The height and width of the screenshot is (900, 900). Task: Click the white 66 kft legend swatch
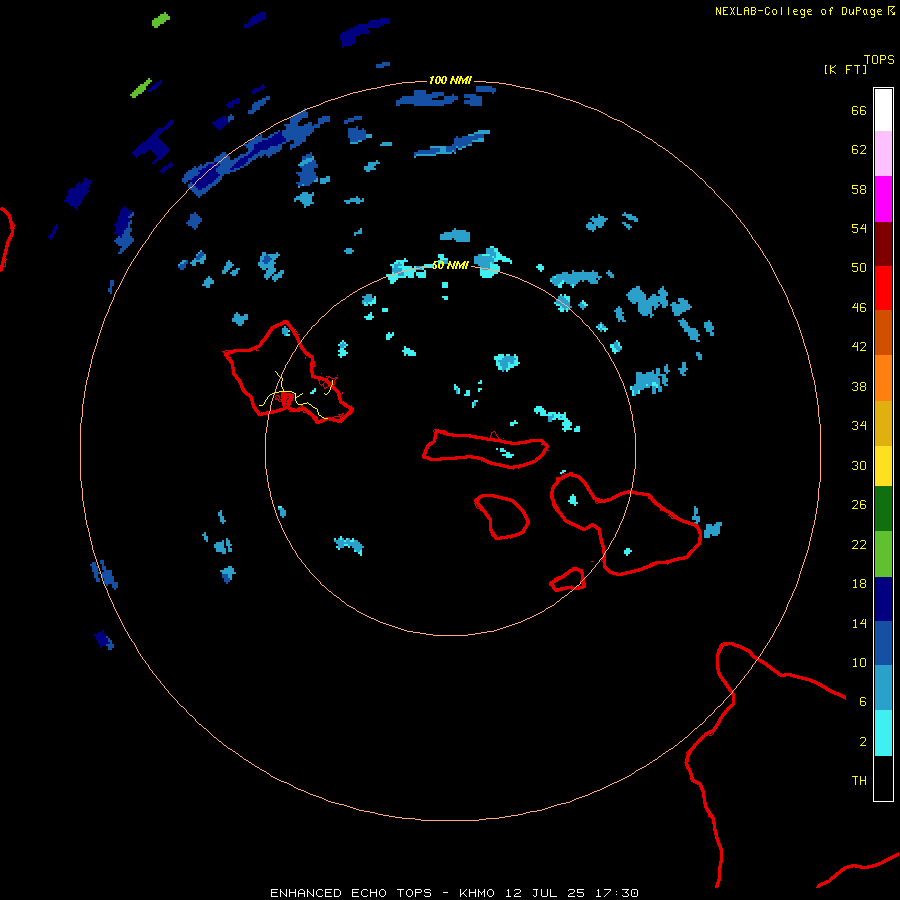(883, 110)
